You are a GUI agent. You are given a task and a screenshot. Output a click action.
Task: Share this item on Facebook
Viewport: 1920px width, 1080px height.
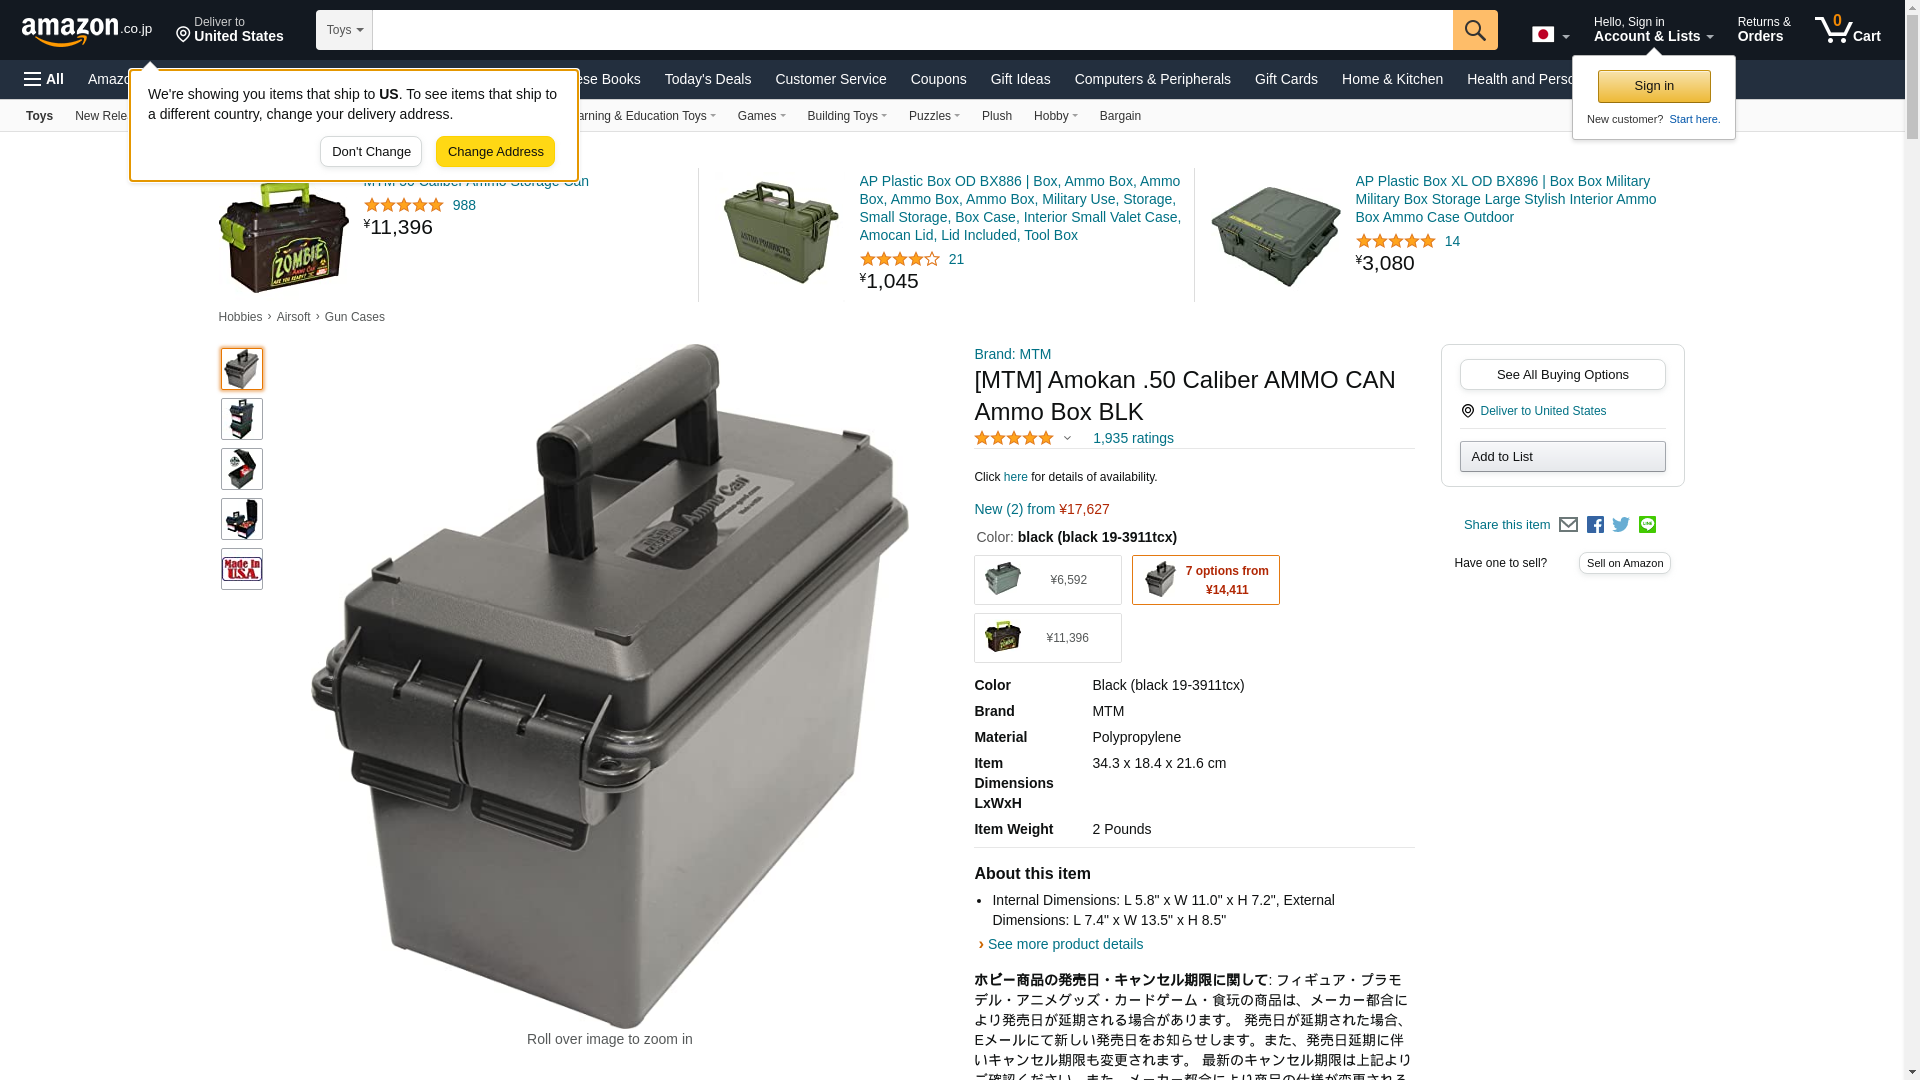click(x=1595, y=525)
